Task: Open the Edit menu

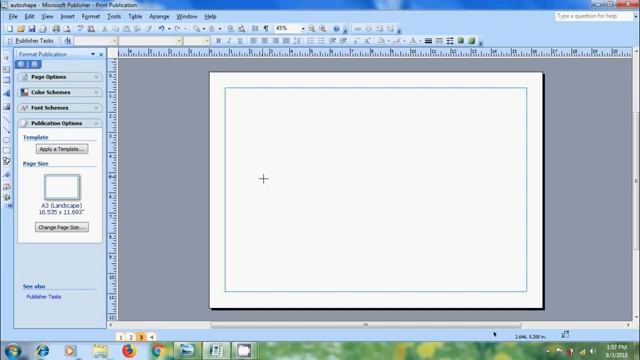Action: pos(29,17)
